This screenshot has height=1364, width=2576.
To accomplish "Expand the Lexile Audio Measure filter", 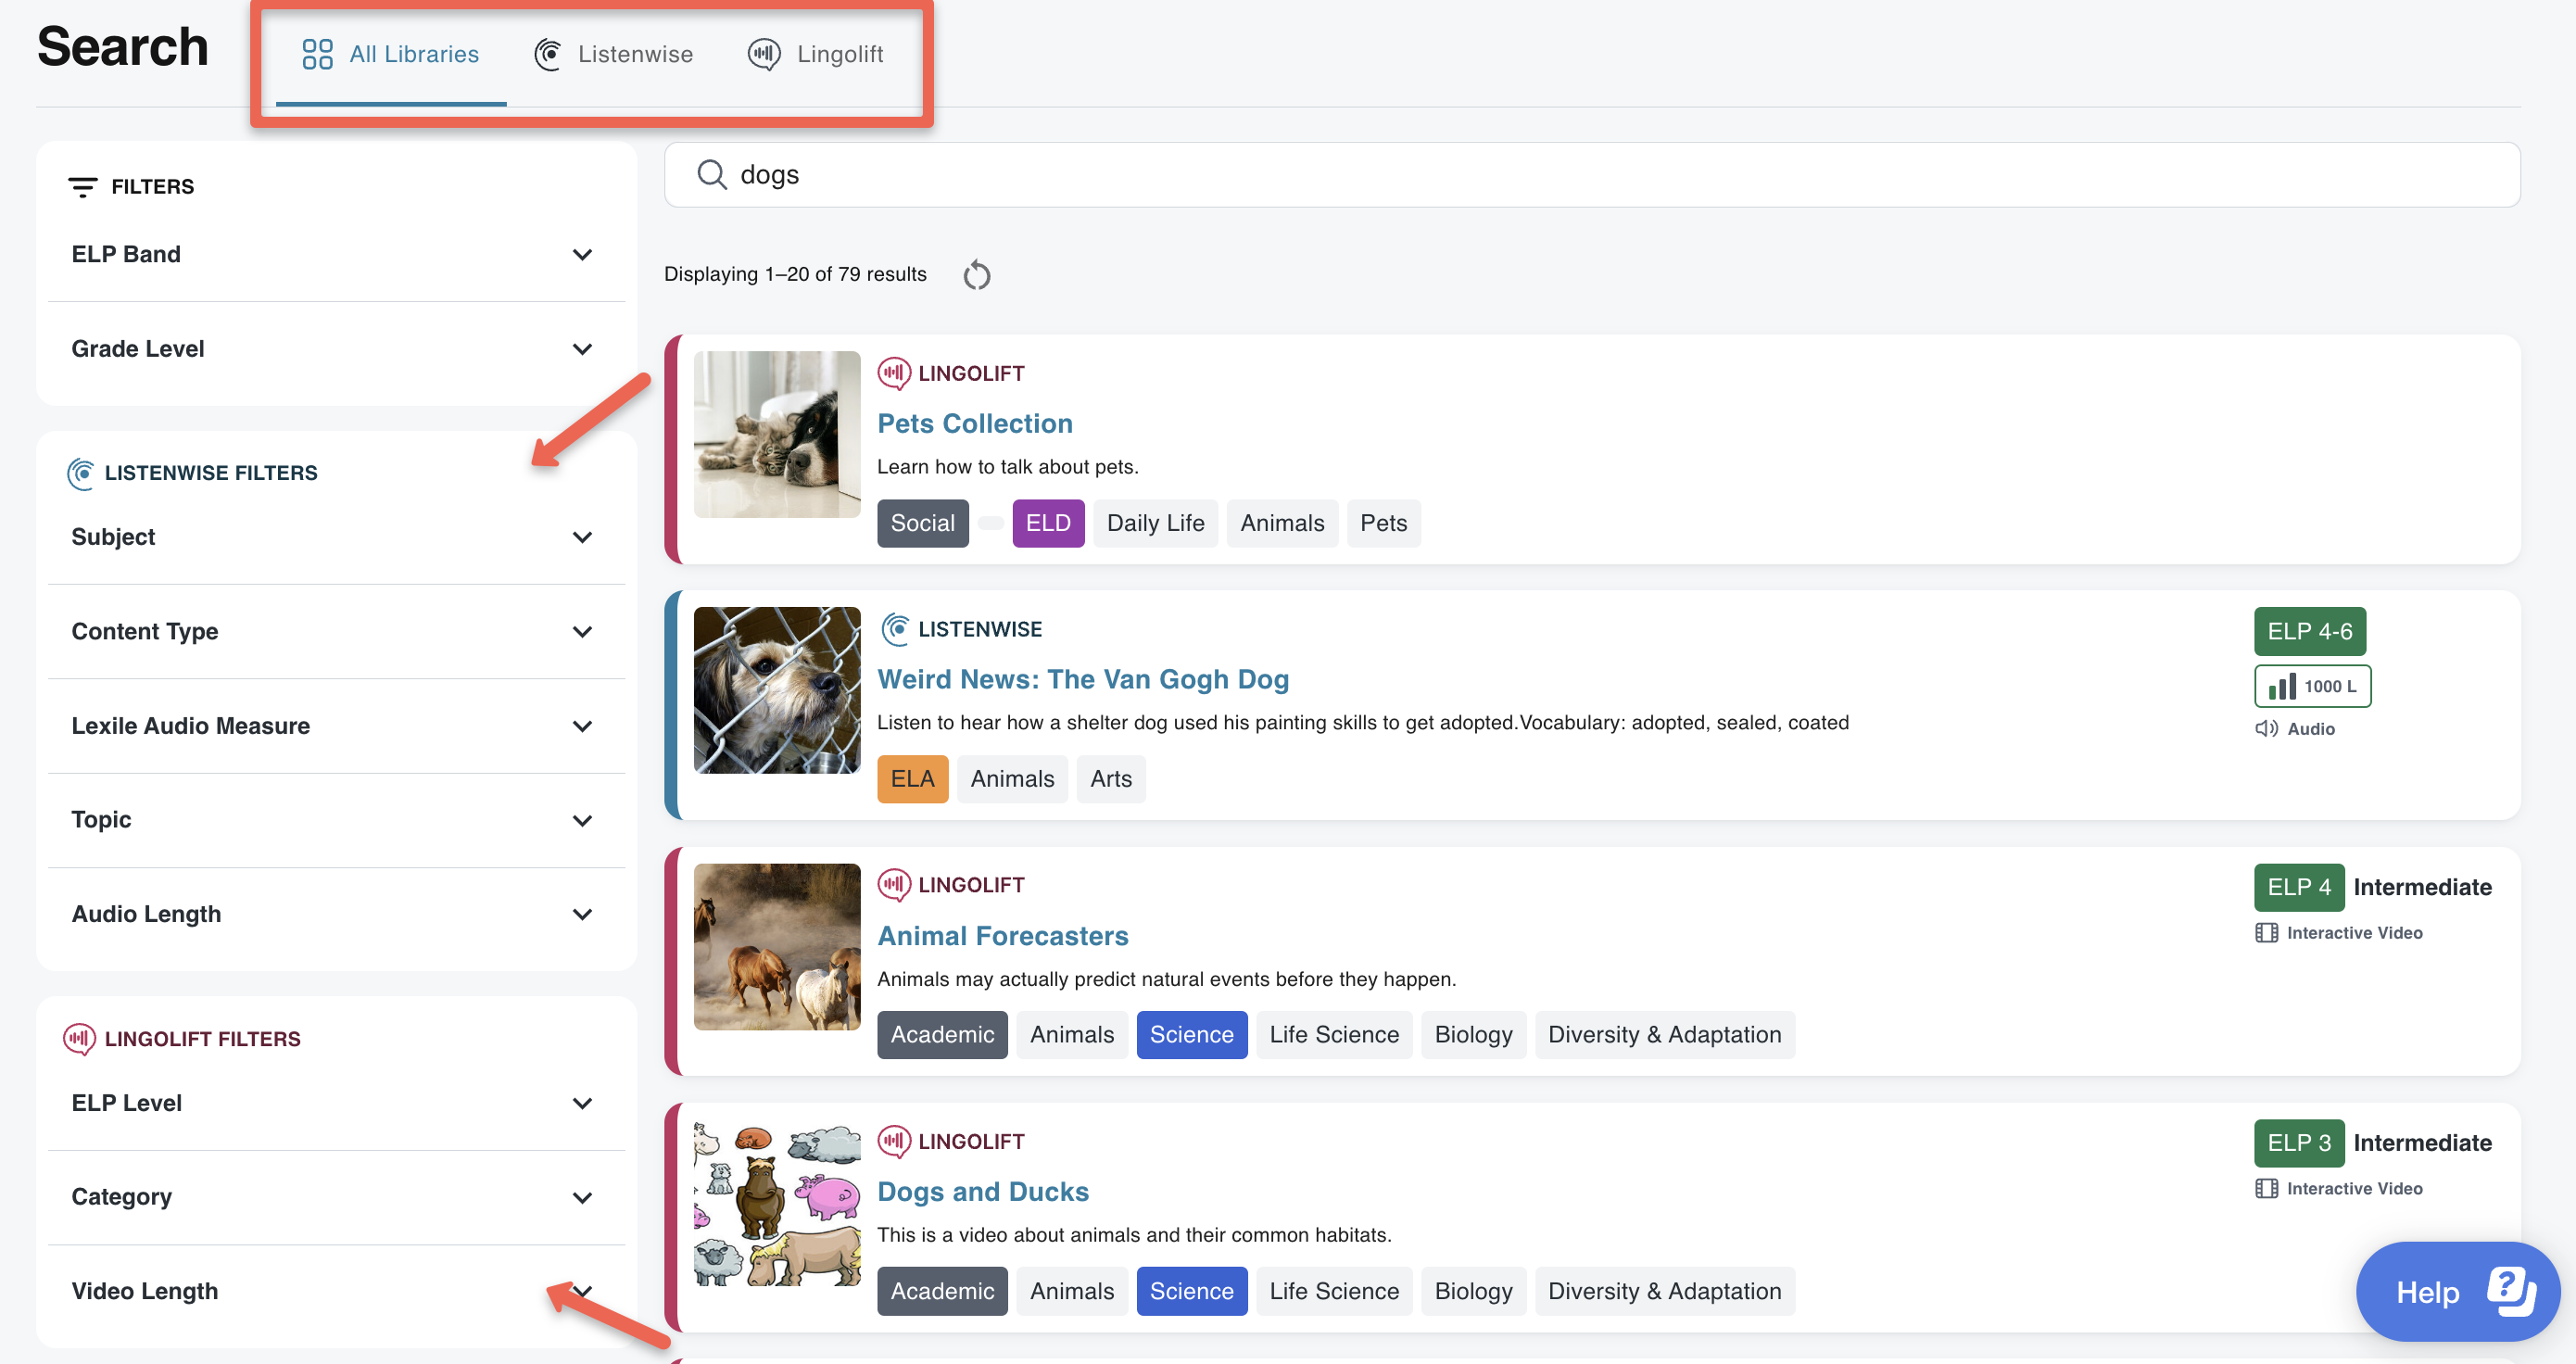I will click(x=336, y=726).
